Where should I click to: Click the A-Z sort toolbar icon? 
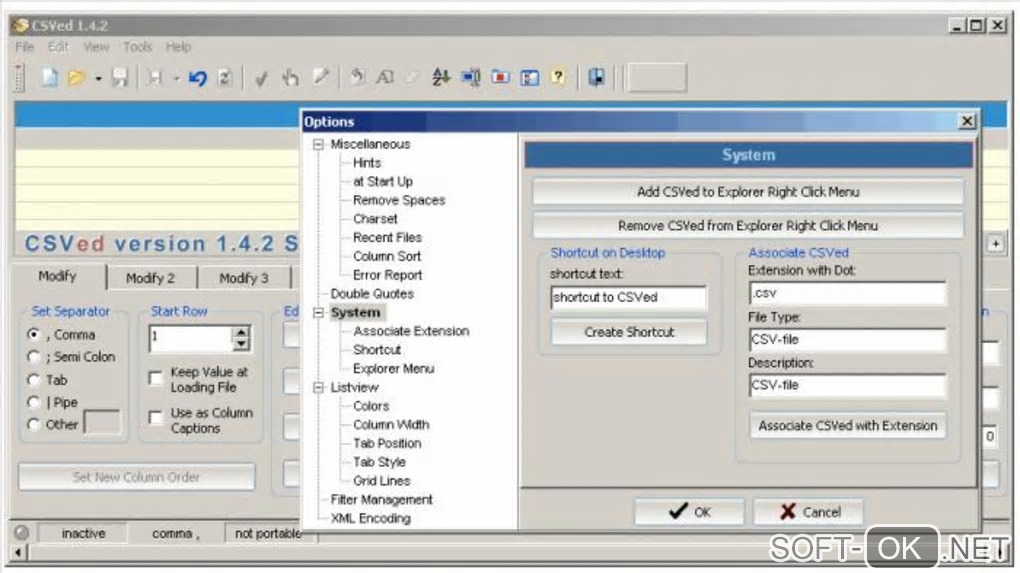[441, 77]
